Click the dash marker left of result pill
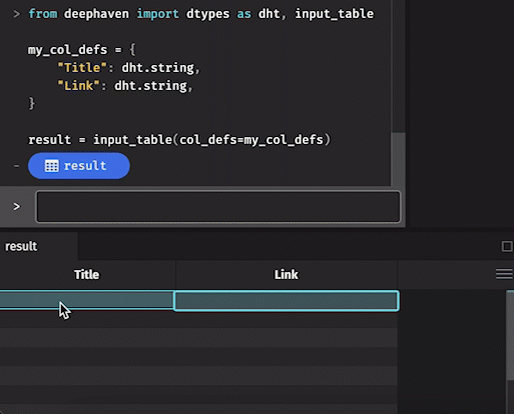514x414 pixels. tap(16, 166)
